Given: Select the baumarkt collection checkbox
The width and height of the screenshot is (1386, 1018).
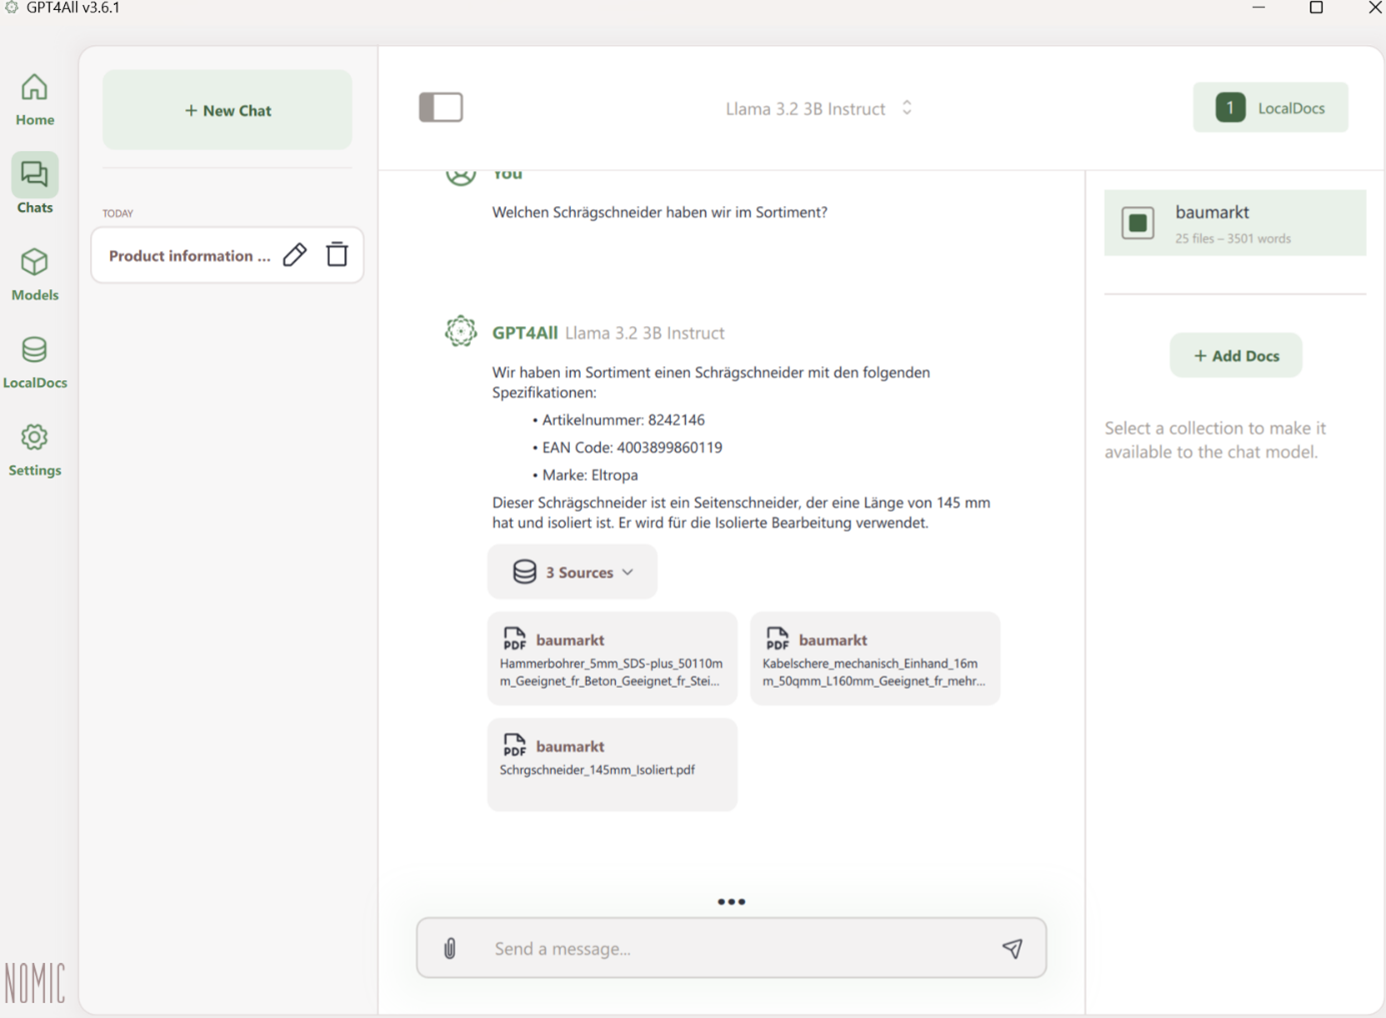Looking at the screenshot, I should pyautogui.click(x=1137, y=223).
